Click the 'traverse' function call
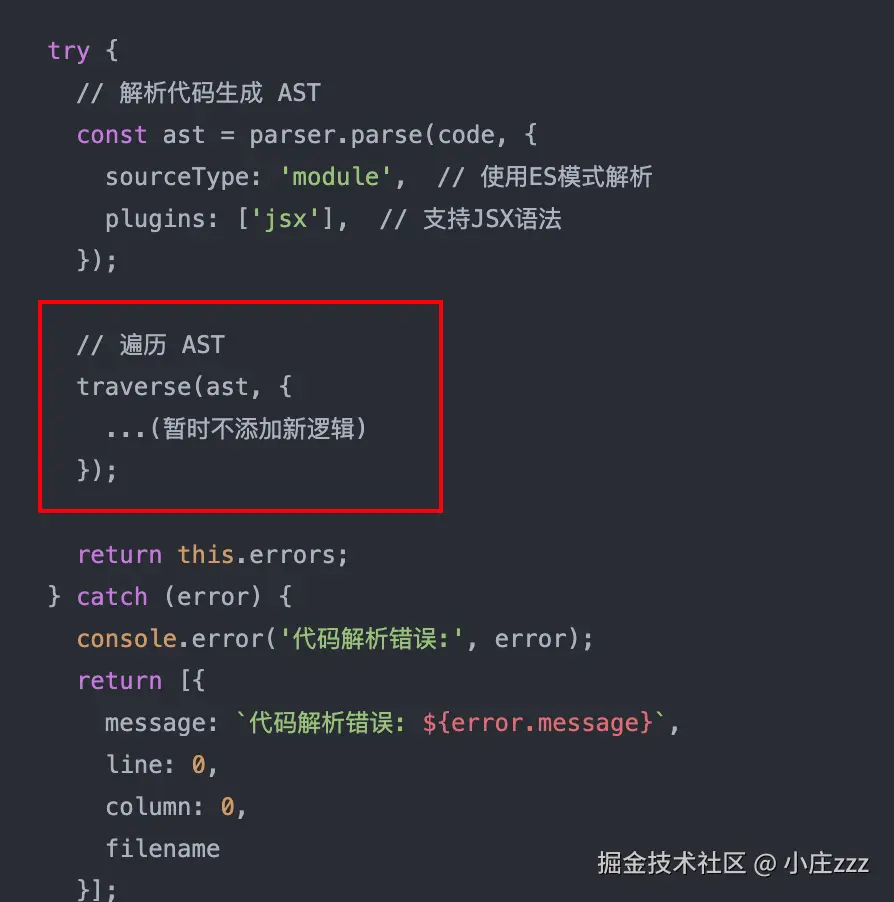 point(133,387)
